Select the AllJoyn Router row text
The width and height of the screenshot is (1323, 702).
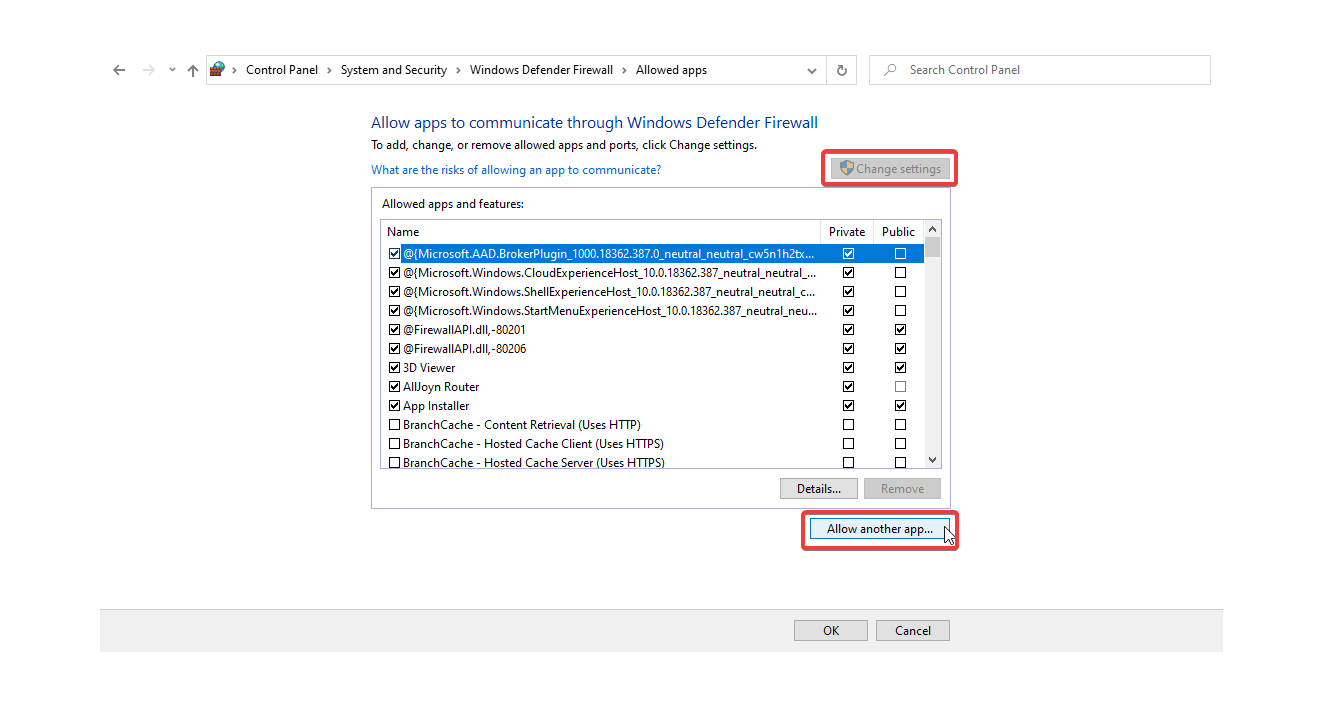click(441, 387)
